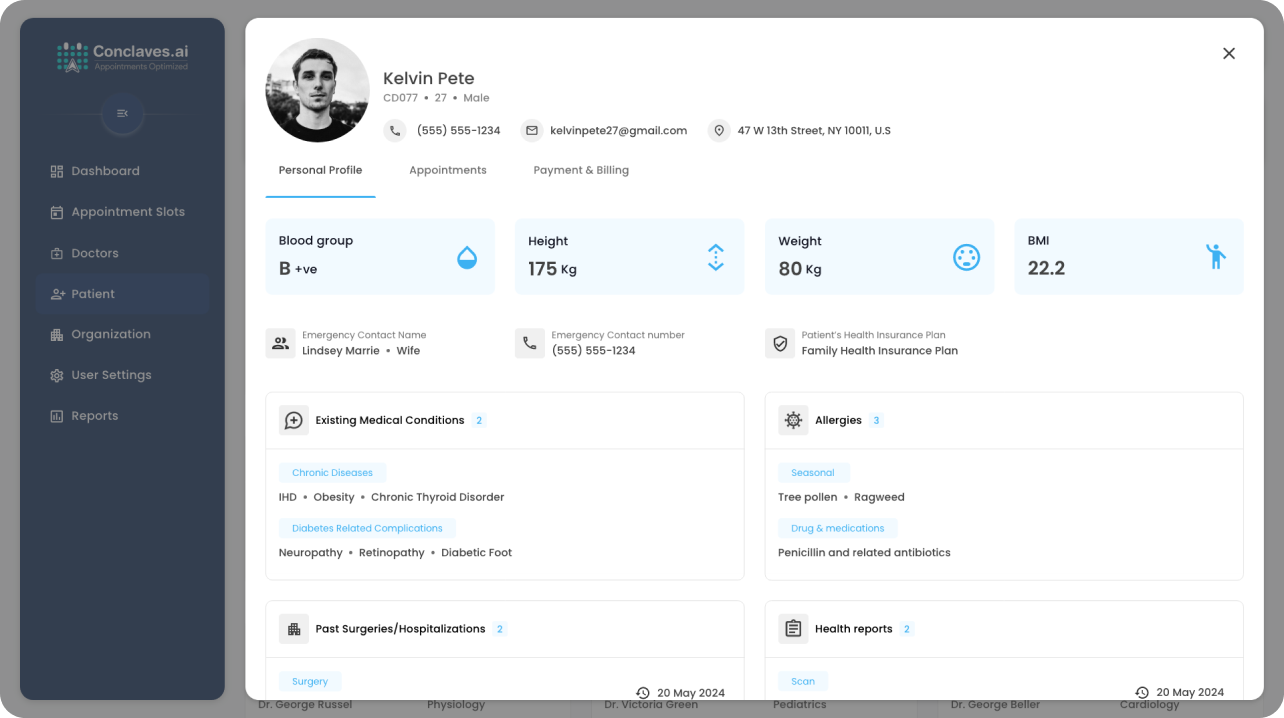Image resolution: width=1284 pixels, height=718 pixels.
Task: Open the Payment & Billing tab
Action: [581, 170]
